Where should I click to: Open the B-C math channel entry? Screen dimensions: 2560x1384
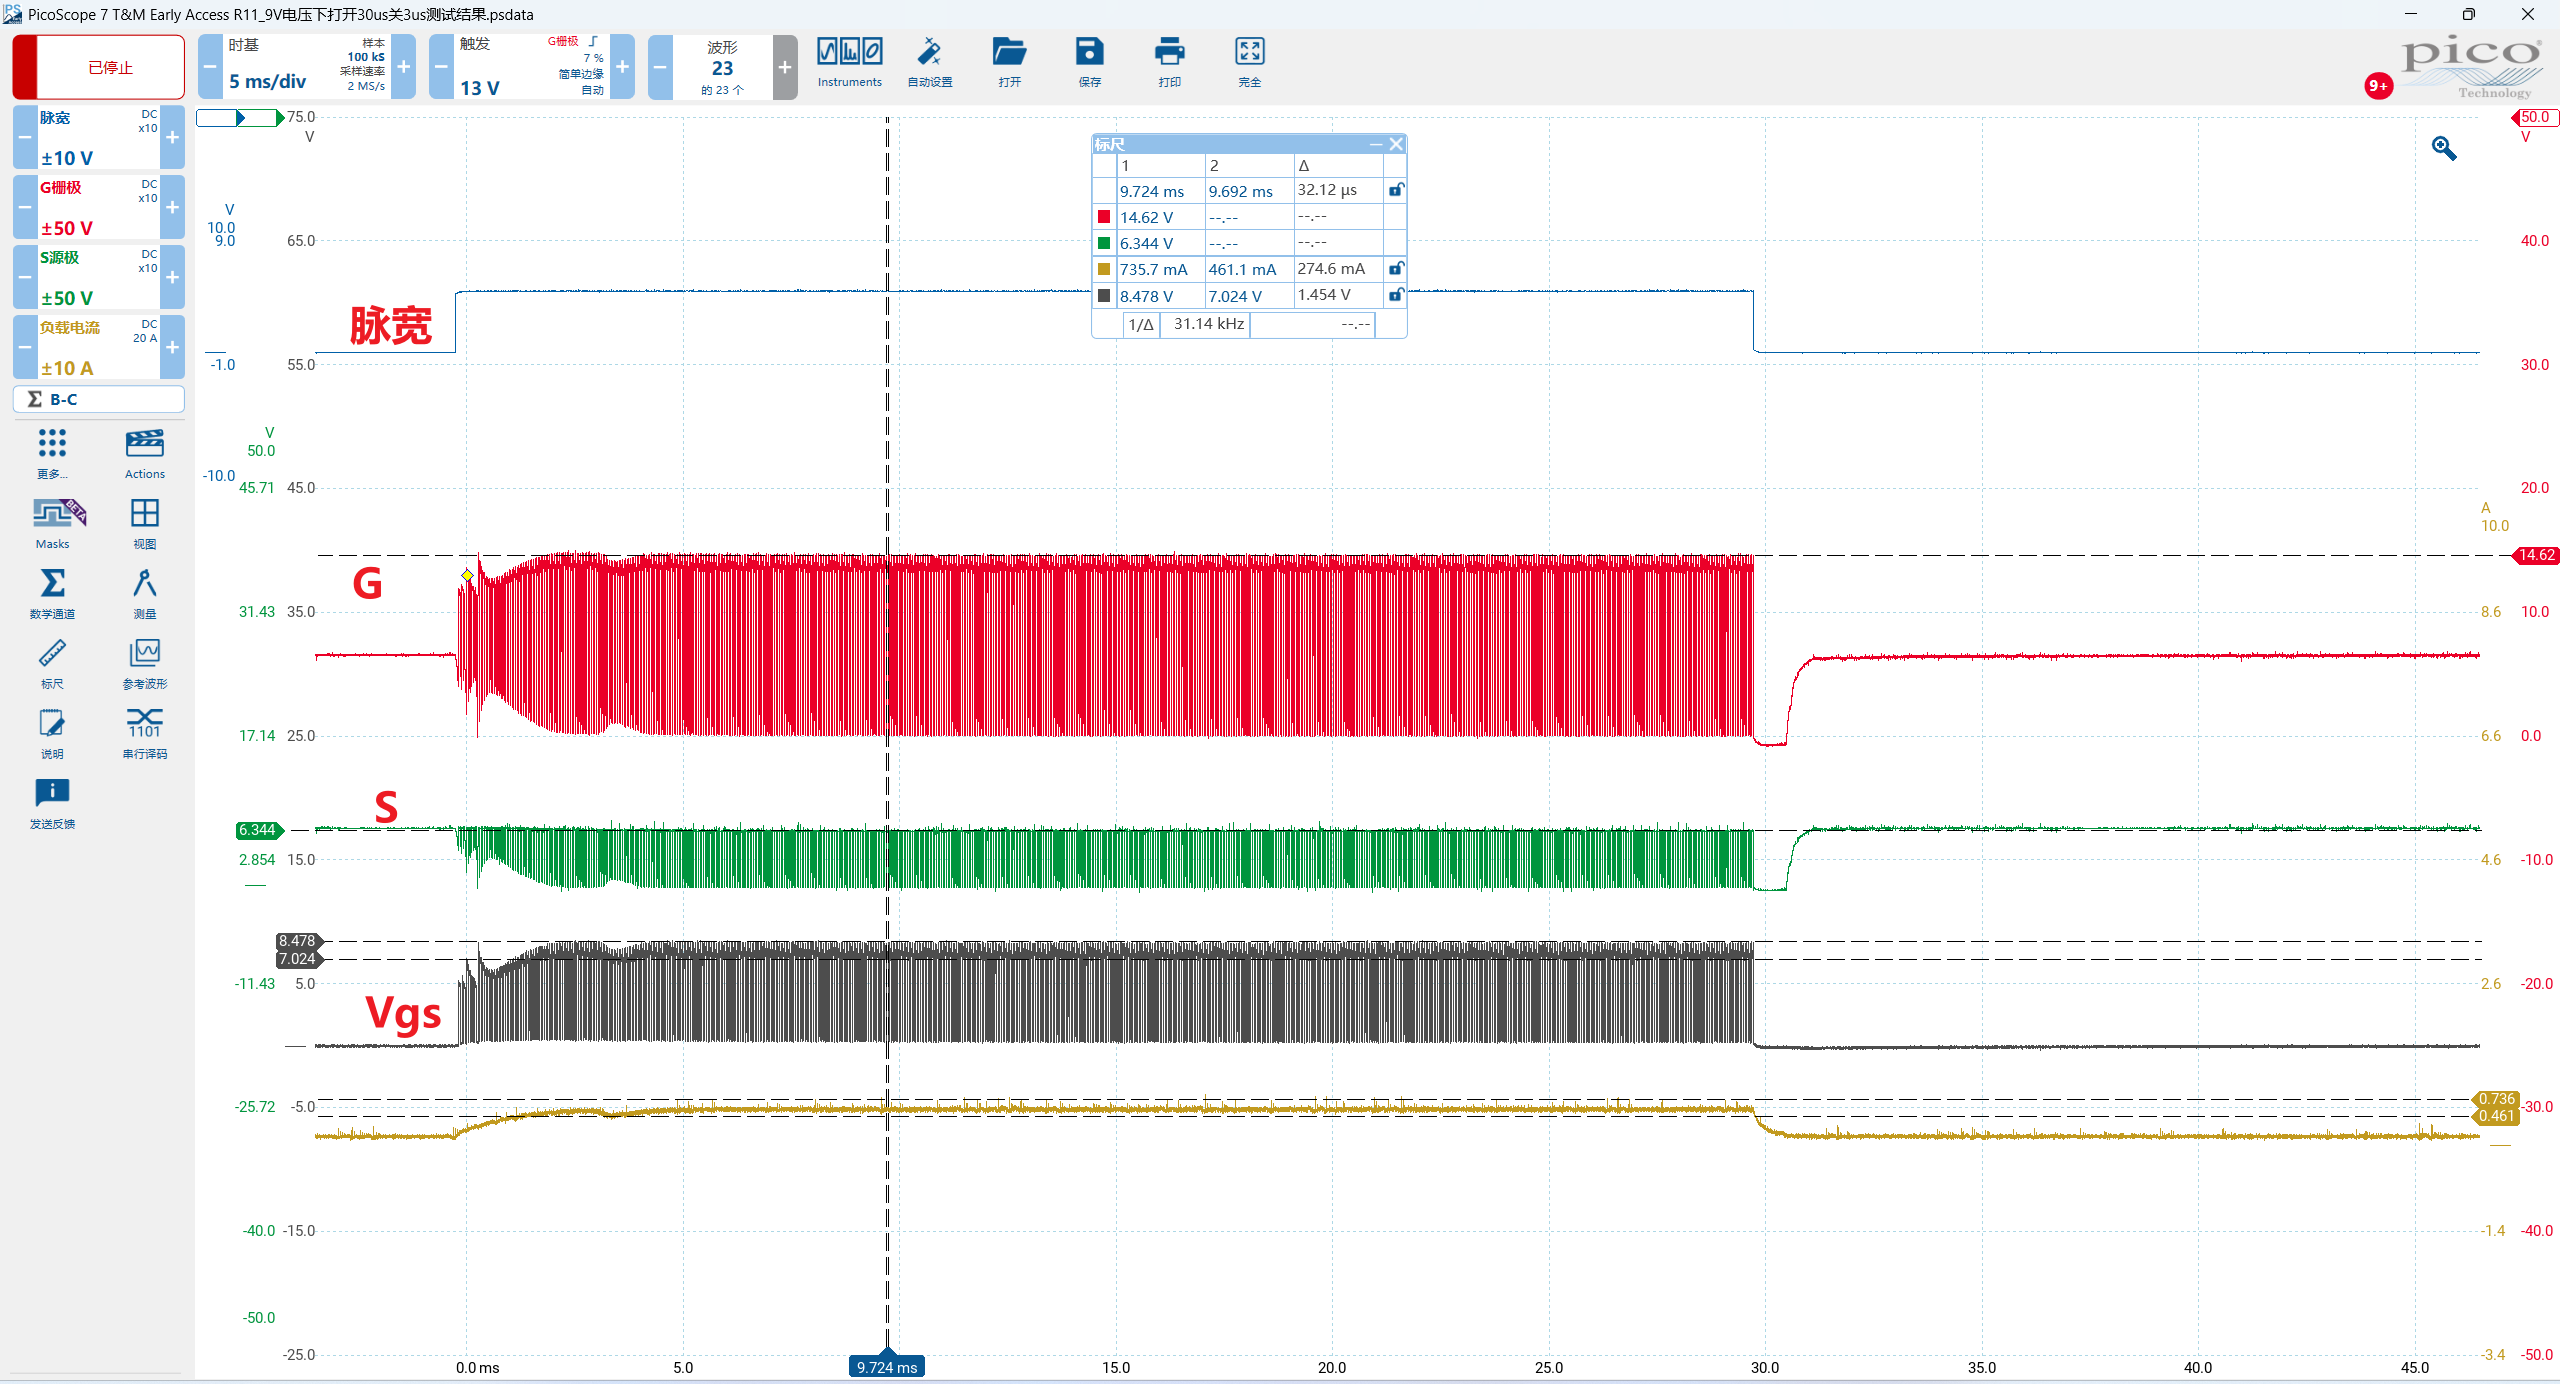(x=98, y=399)
